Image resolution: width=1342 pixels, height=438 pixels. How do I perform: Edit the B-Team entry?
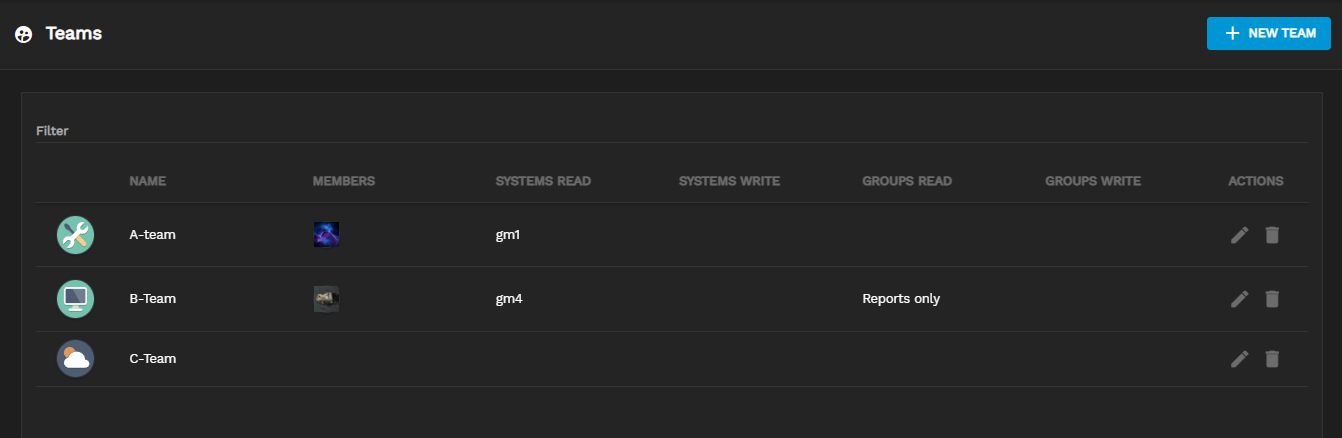1239,298
